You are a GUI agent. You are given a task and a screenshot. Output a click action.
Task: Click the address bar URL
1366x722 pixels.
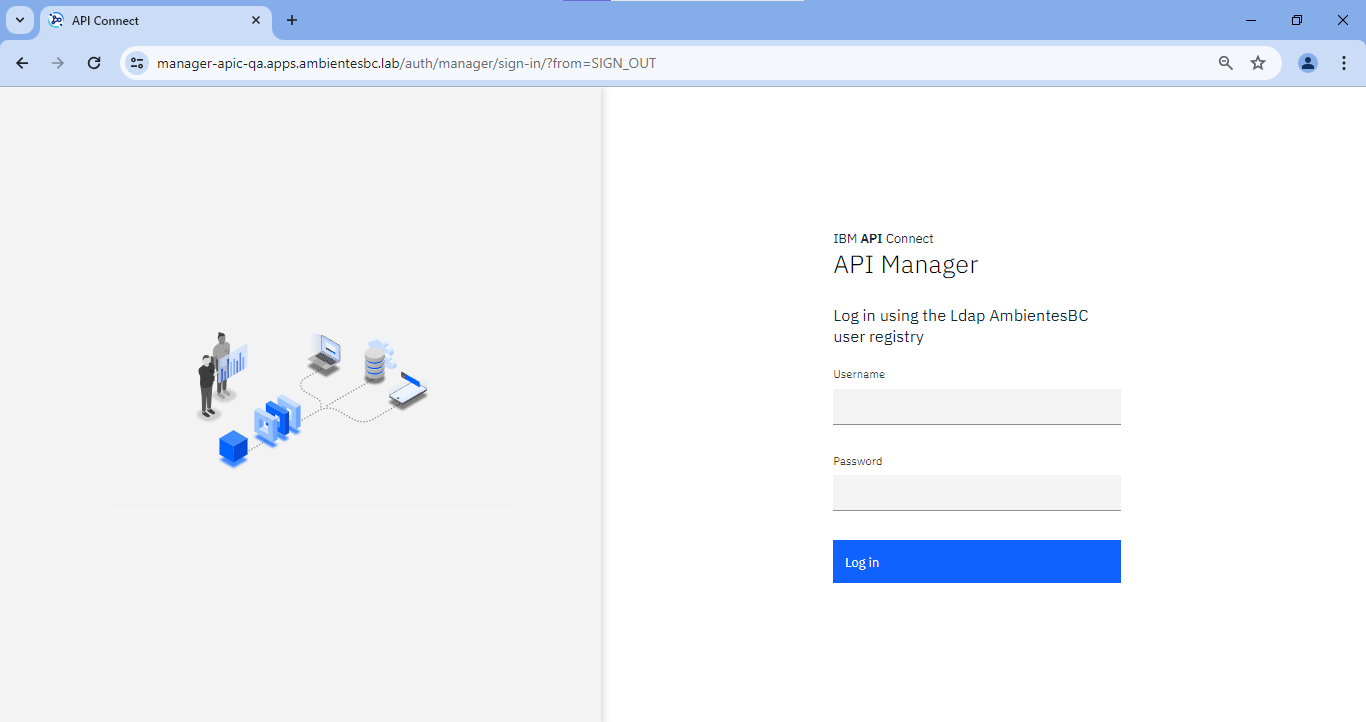(x=406, y=63)
